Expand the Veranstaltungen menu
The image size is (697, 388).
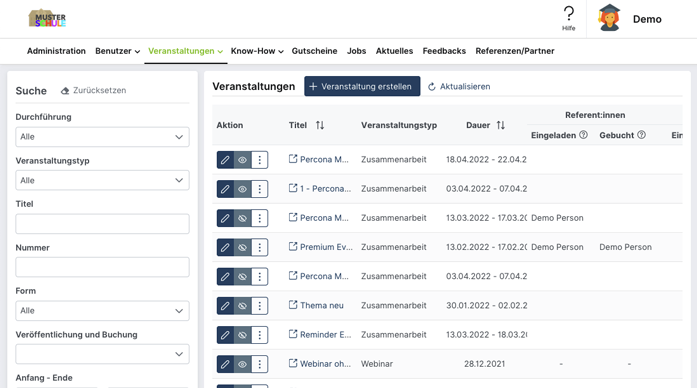click(185, 51)
